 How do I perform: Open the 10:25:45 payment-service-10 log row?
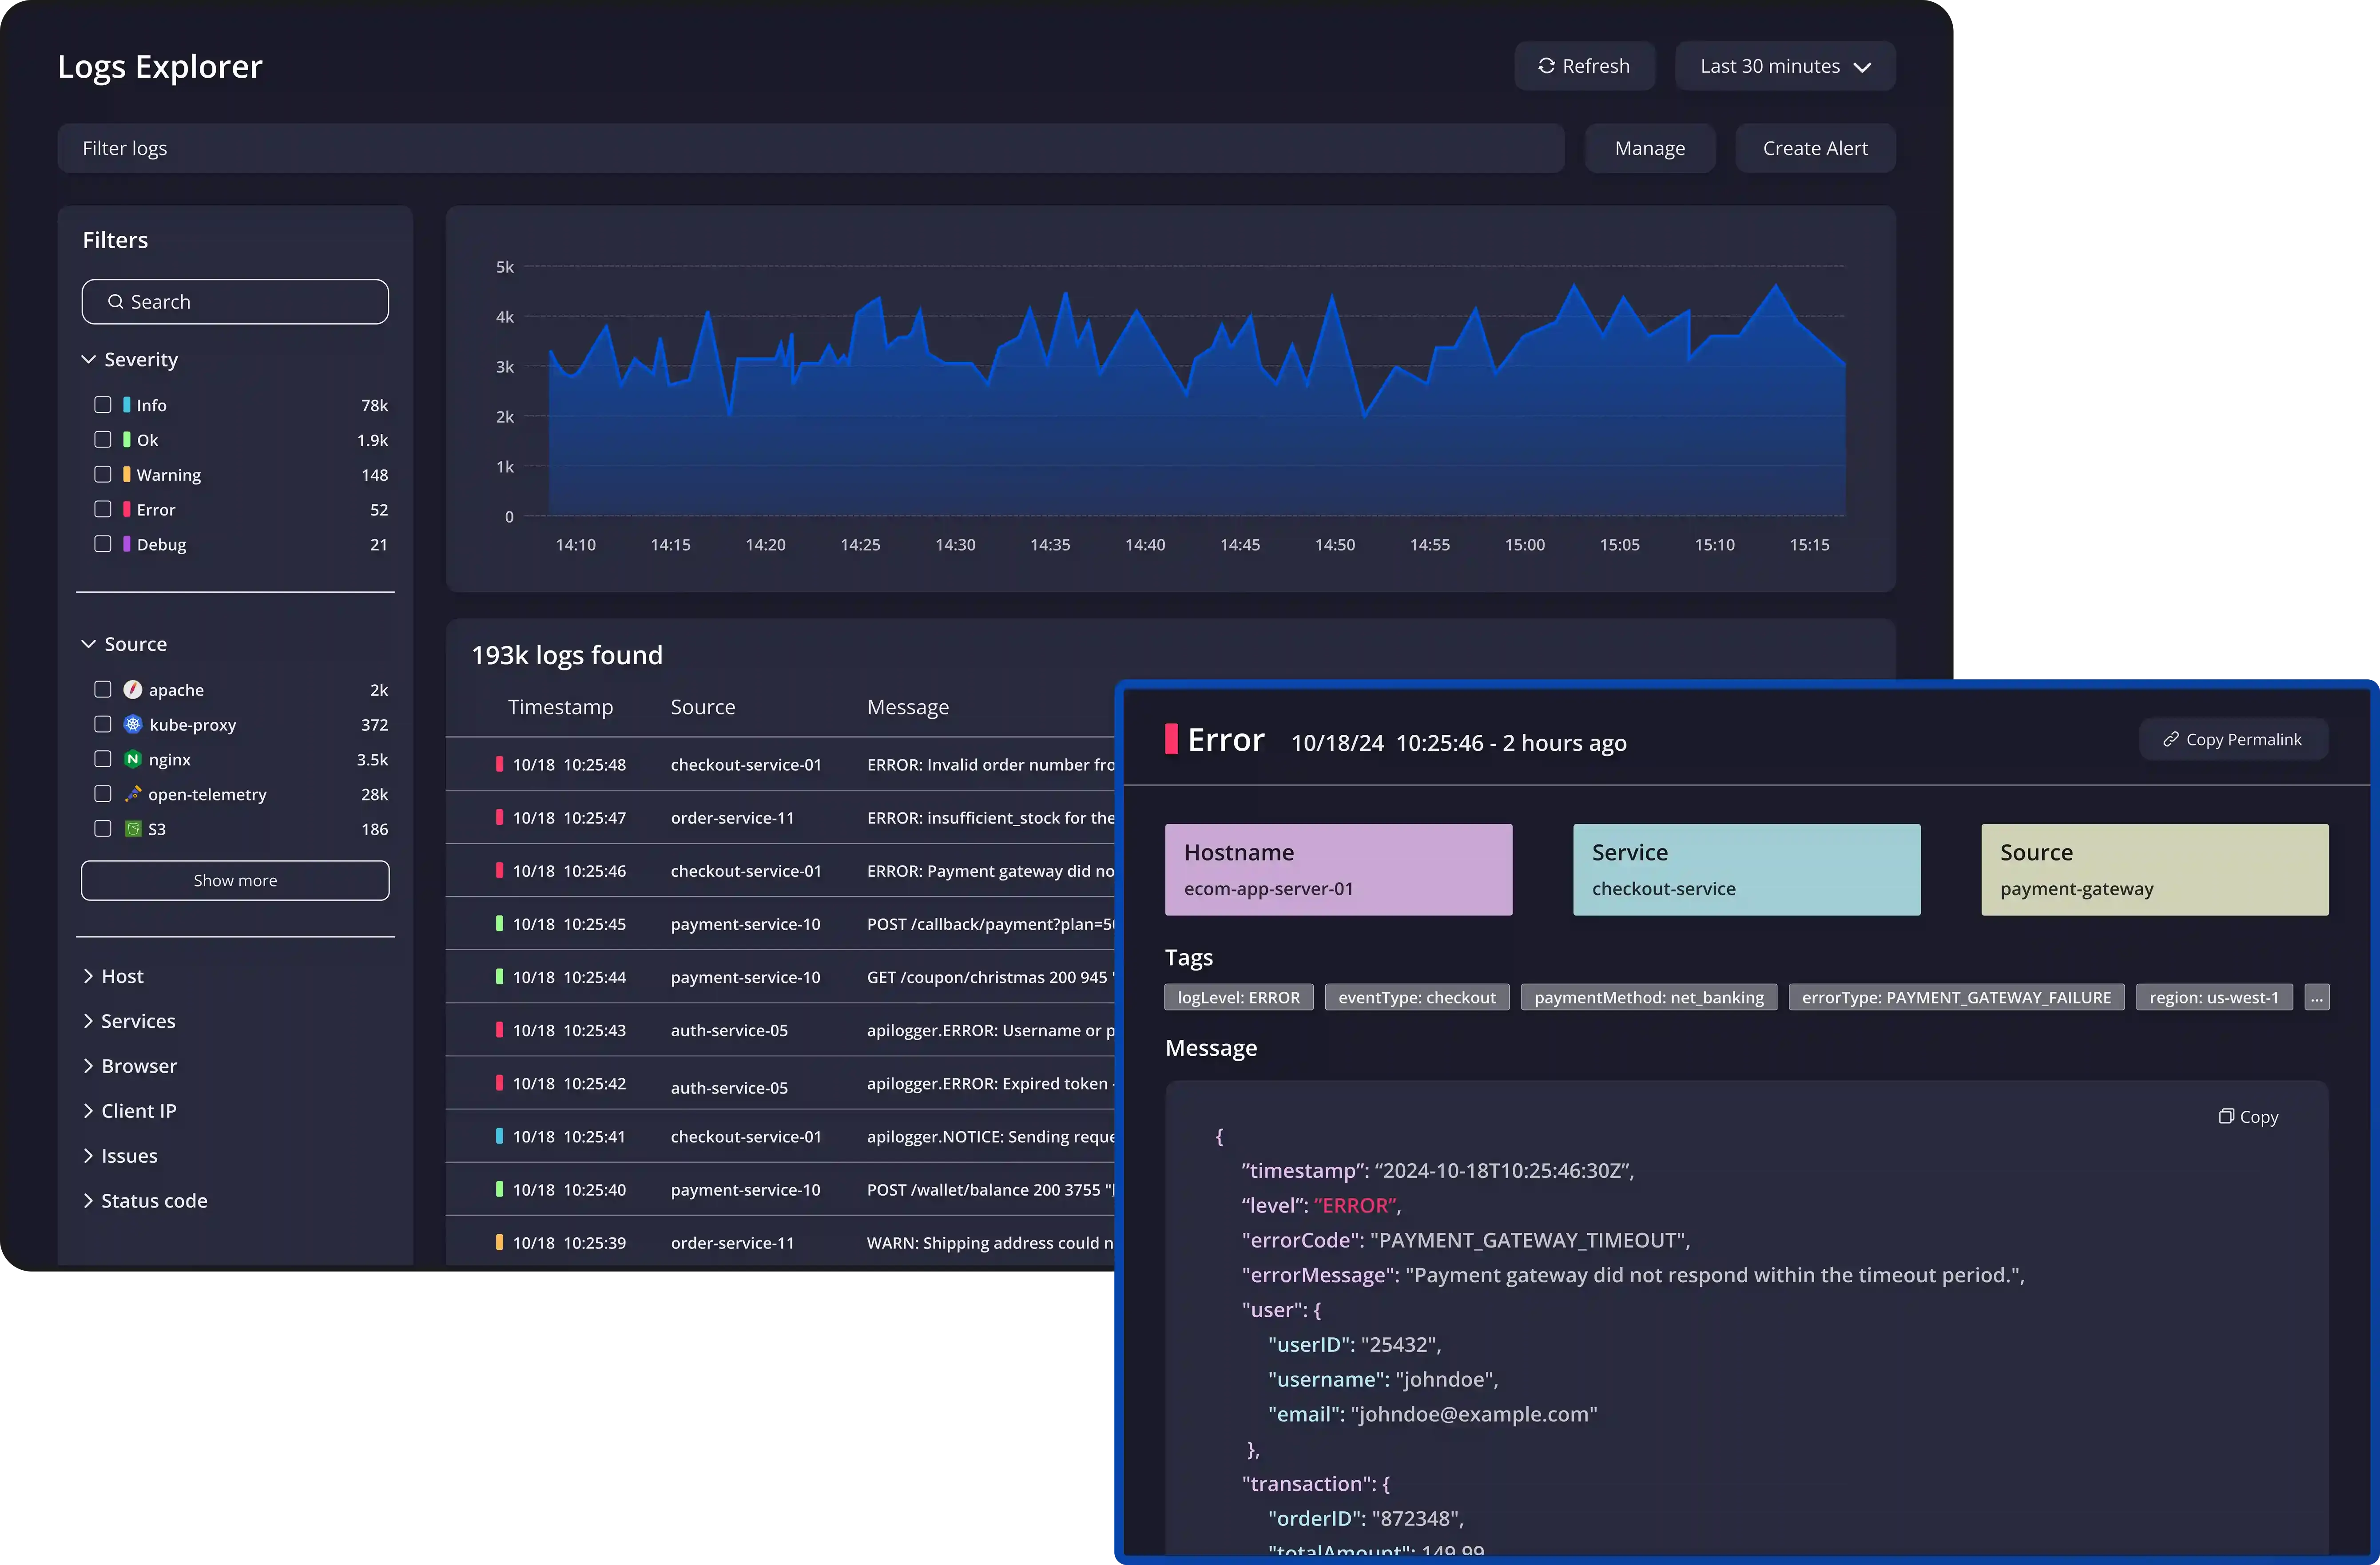click(780, 924)
